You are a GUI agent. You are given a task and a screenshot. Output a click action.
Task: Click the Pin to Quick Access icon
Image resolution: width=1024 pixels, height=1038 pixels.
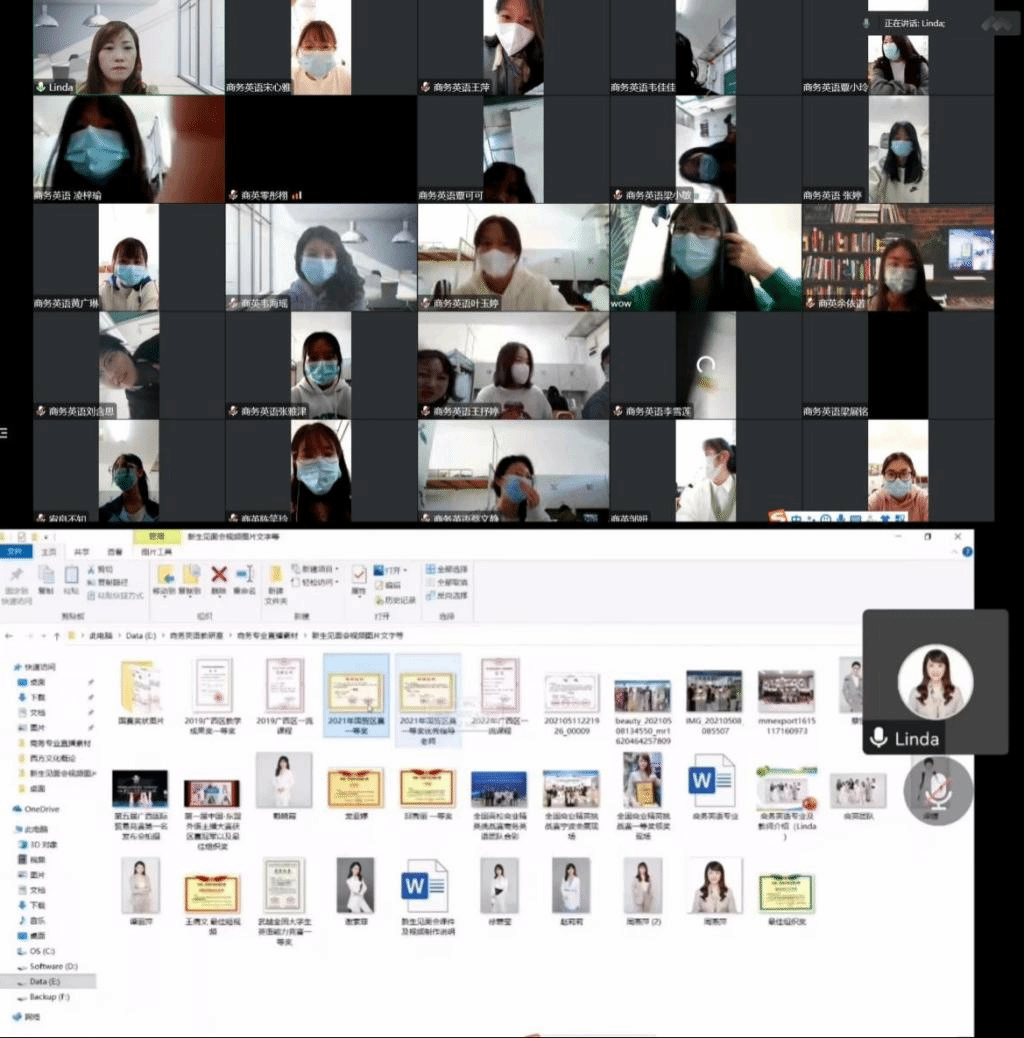point(16,576)
